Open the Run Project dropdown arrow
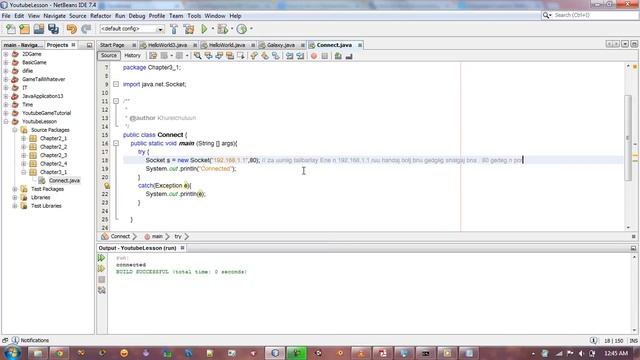The width and height of the screenshot is (640, 360). pos(212,29)
